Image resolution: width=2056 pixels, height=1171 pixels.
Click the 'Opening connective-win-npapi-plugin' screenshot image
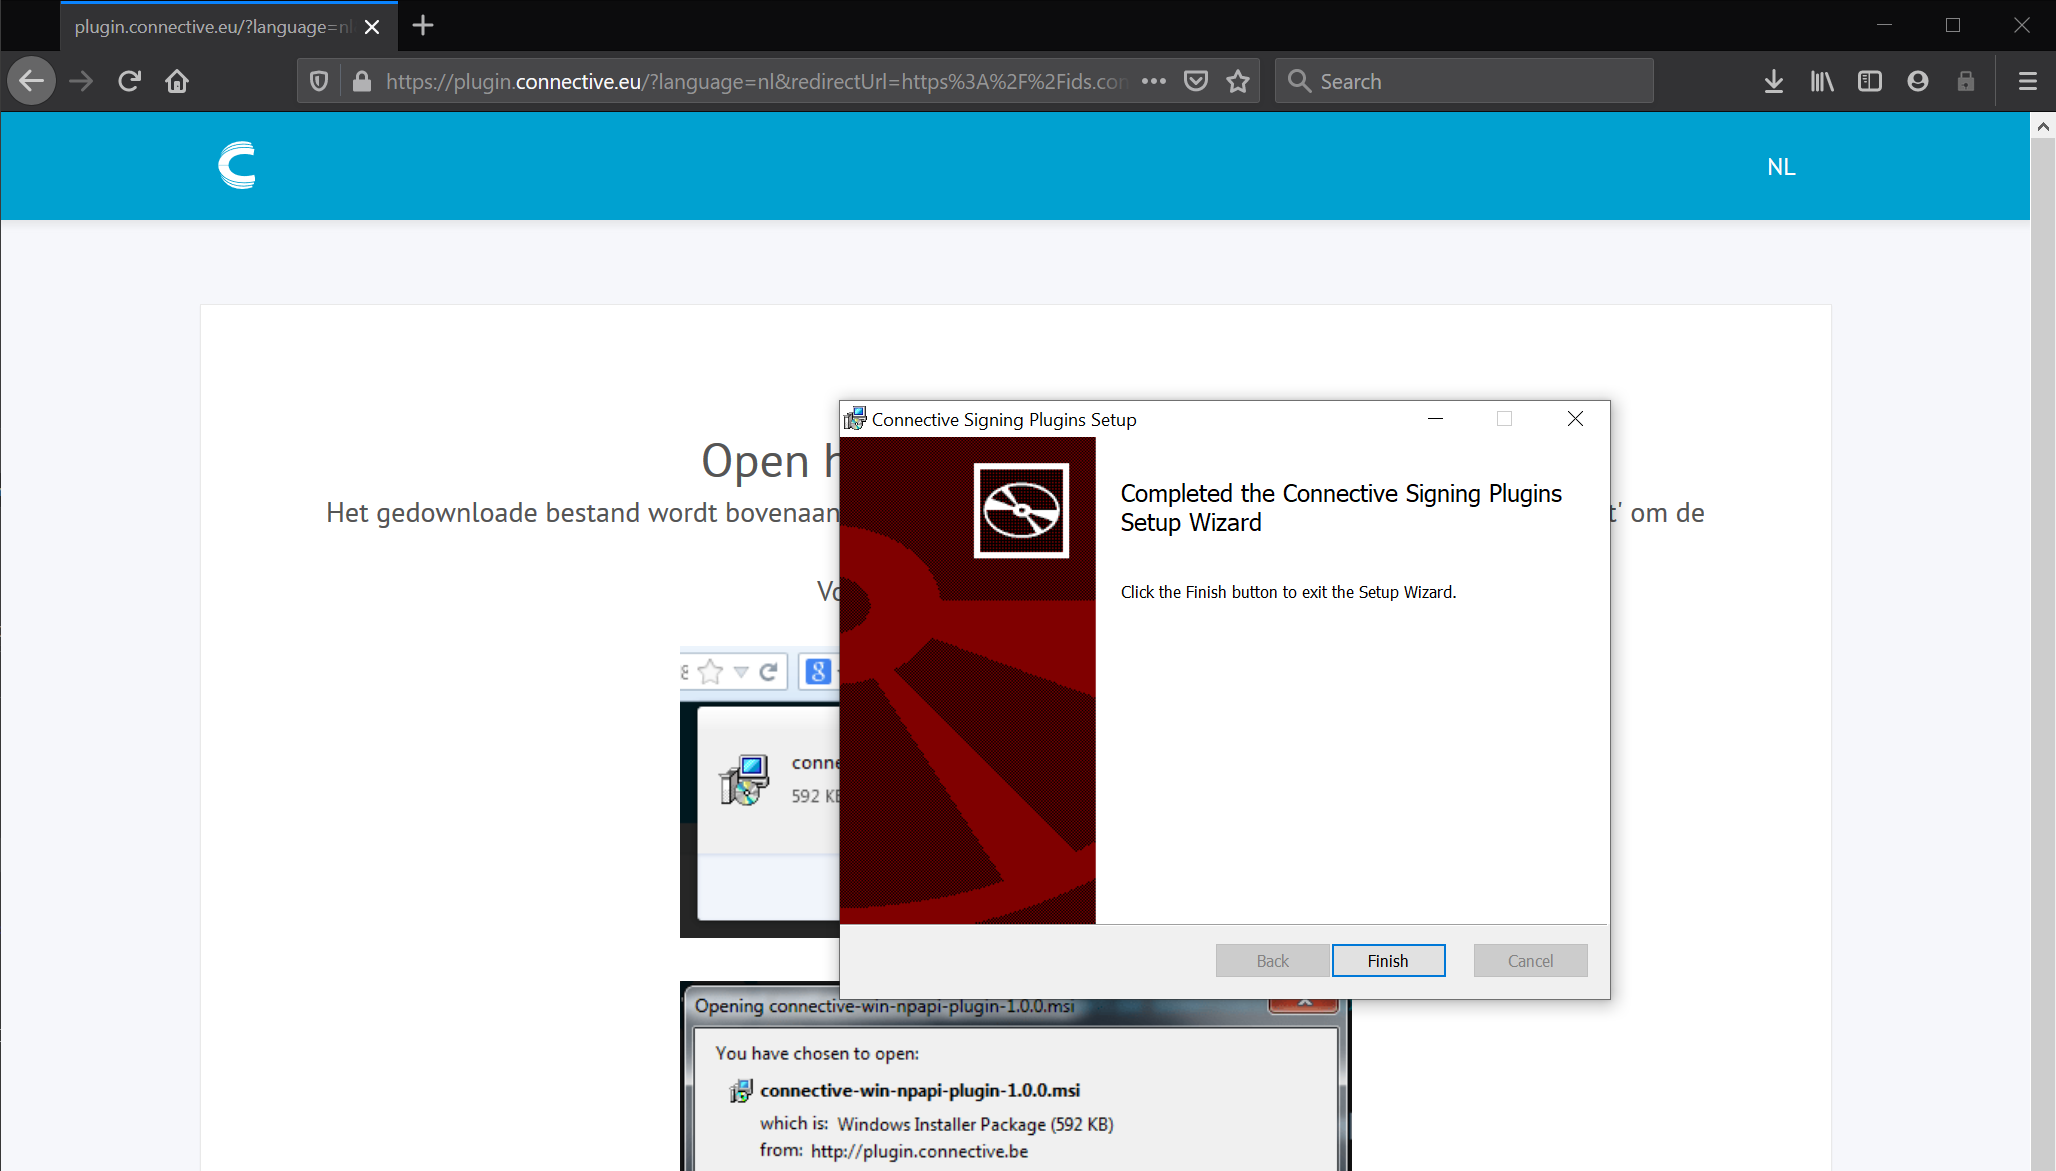click(x=1015, y=1084)
